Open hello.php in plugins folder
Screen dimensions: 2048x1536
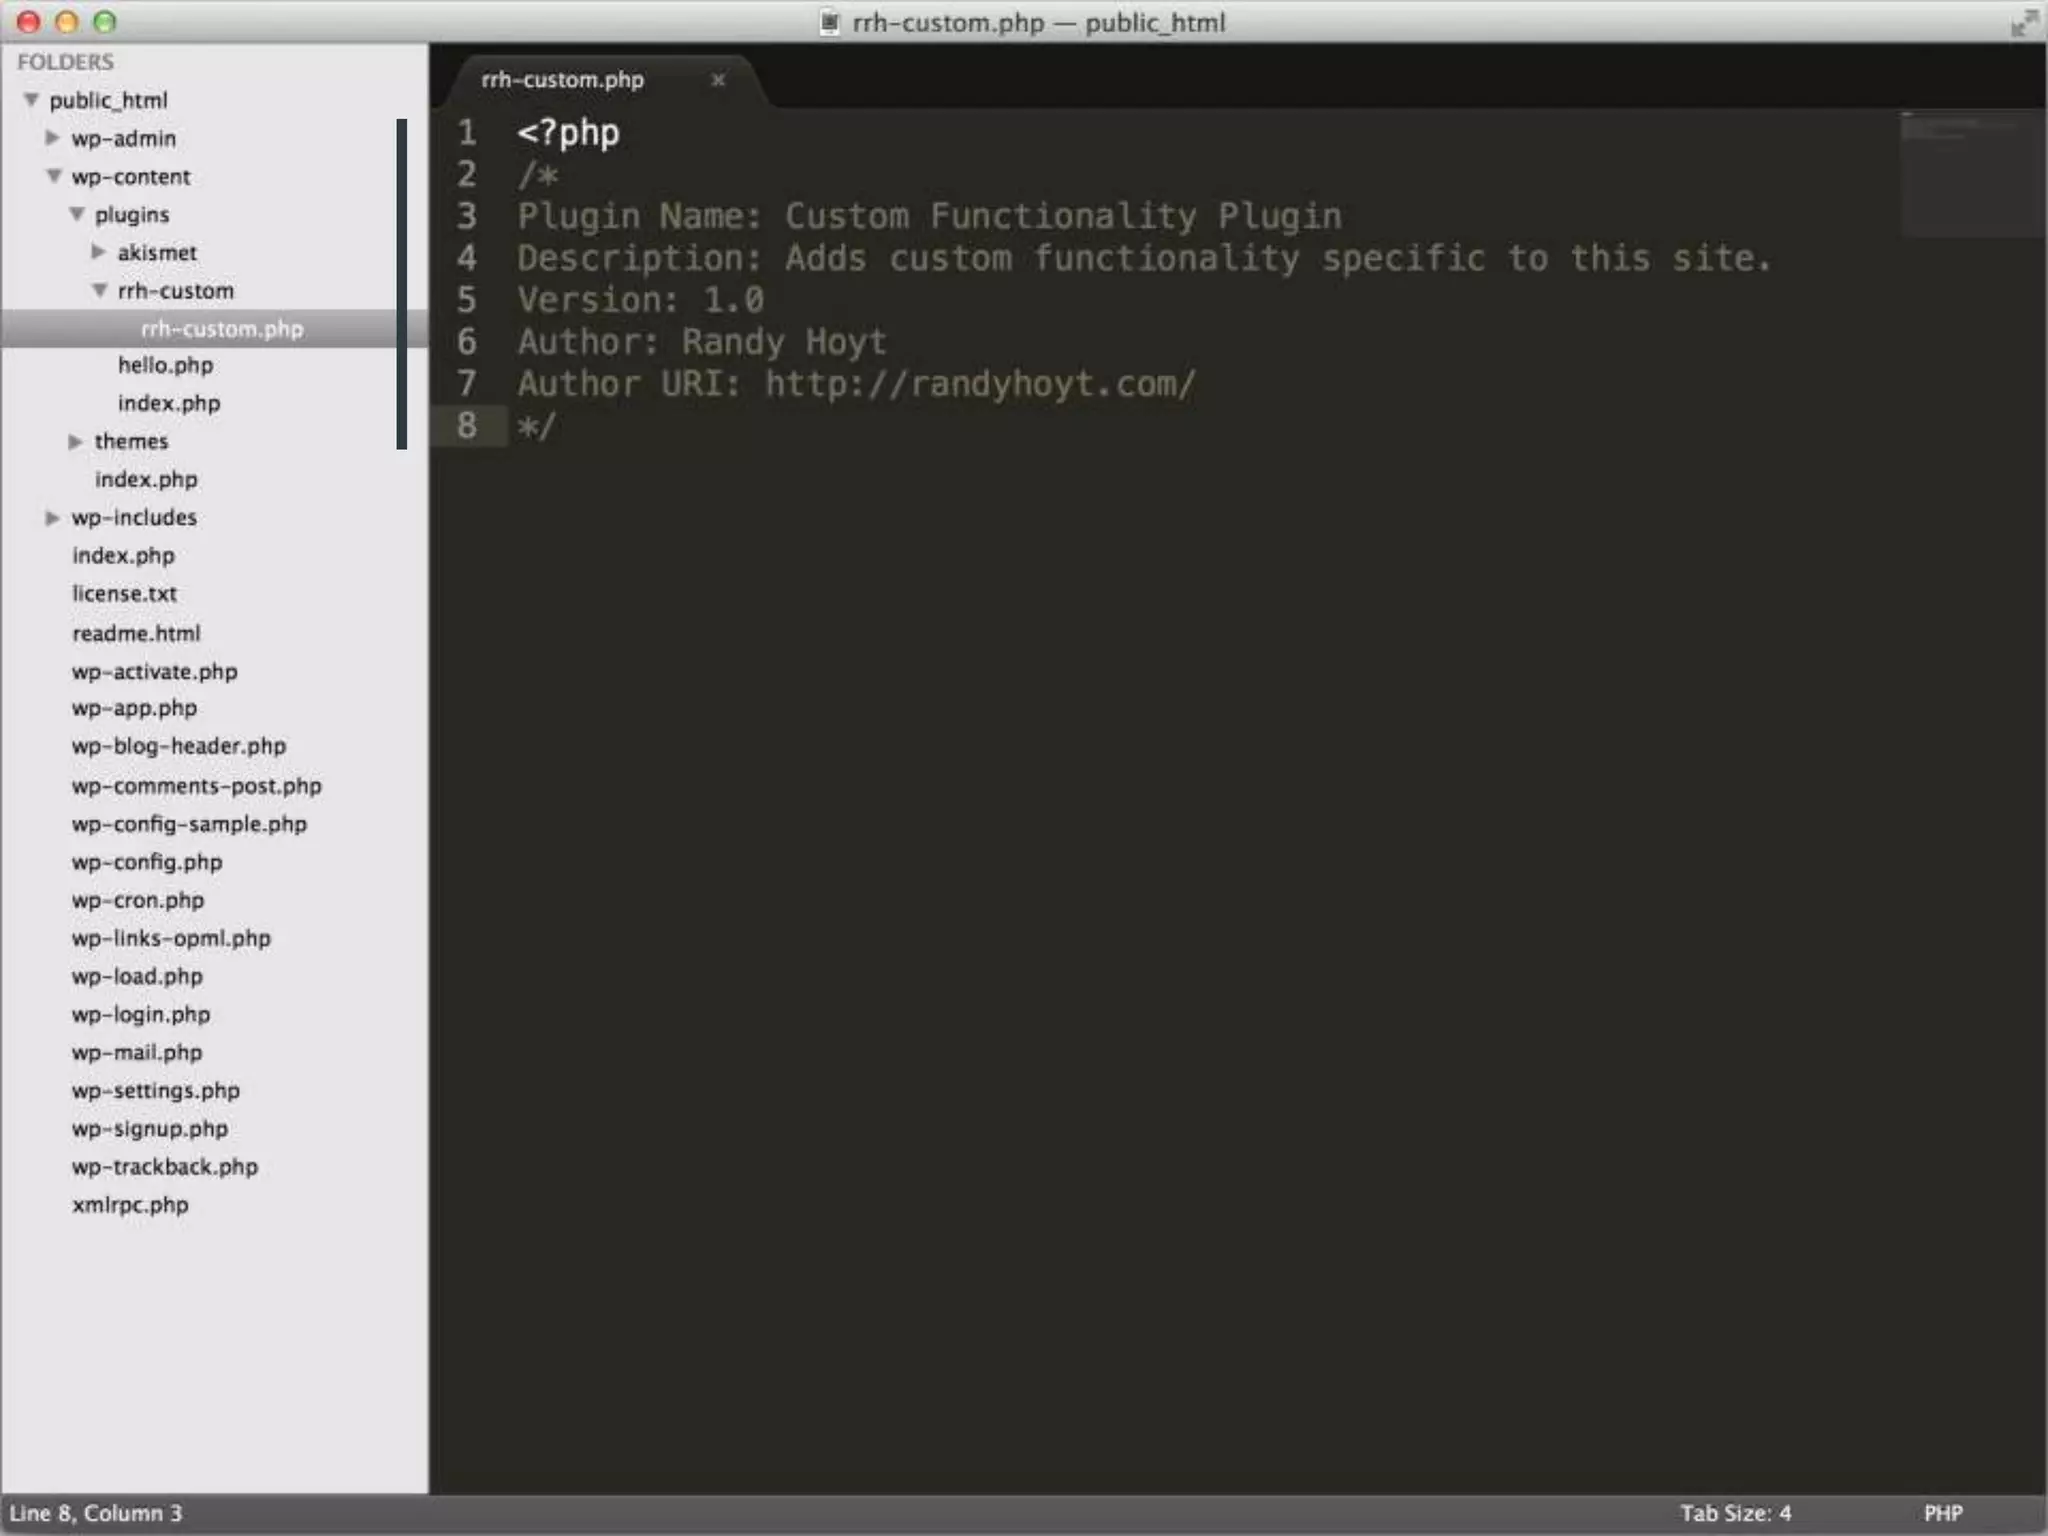pyautogui.click(x=165, y=366)
